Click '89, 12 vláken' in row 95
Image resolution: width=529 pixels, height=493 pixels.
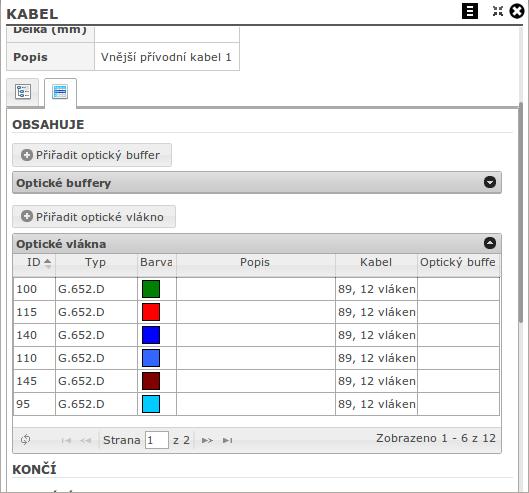click(377, 404)
